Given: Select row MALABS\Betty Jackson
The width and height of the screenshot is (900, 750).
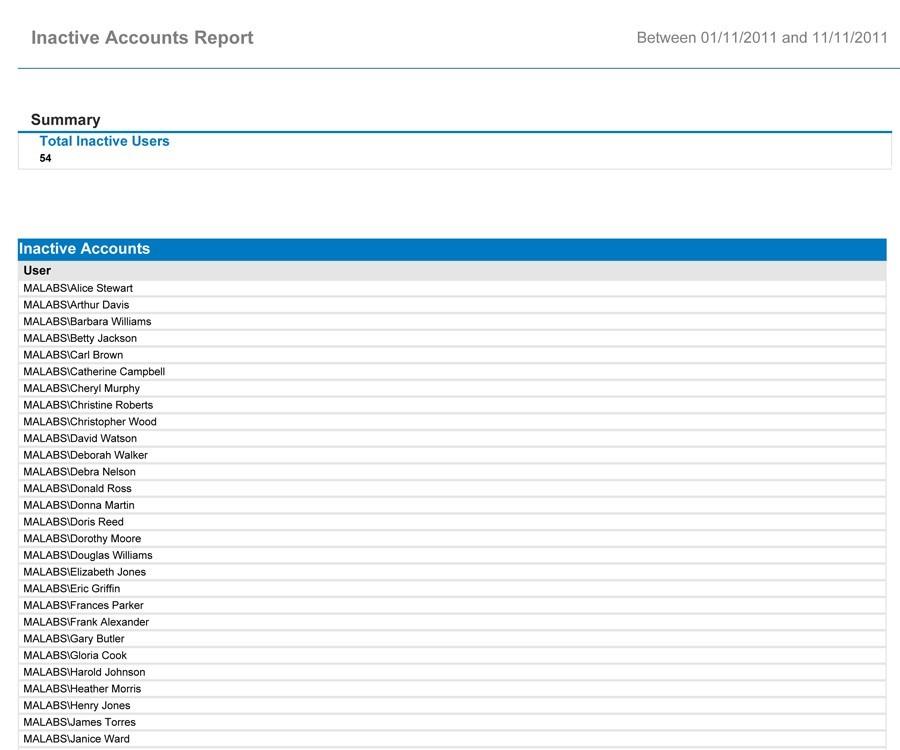Looking at the screenshot, I should click(452, 338).
